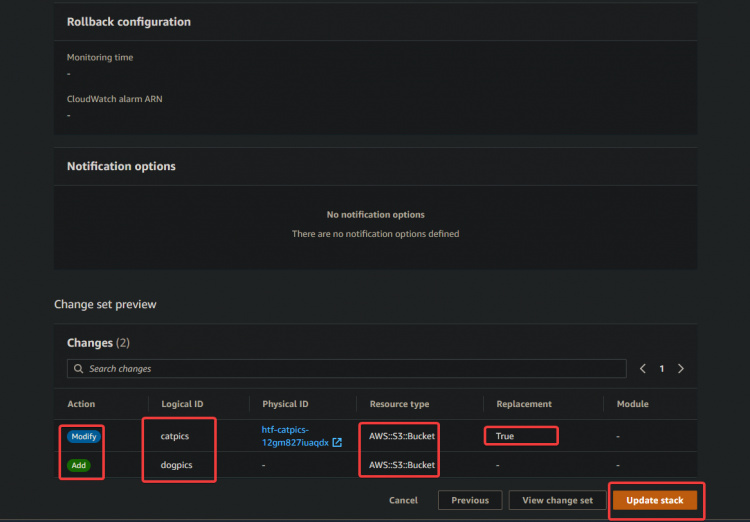Screen dimensions: 750x522
Task: Focus the Search changes input field
Action: tap(350, 369)
